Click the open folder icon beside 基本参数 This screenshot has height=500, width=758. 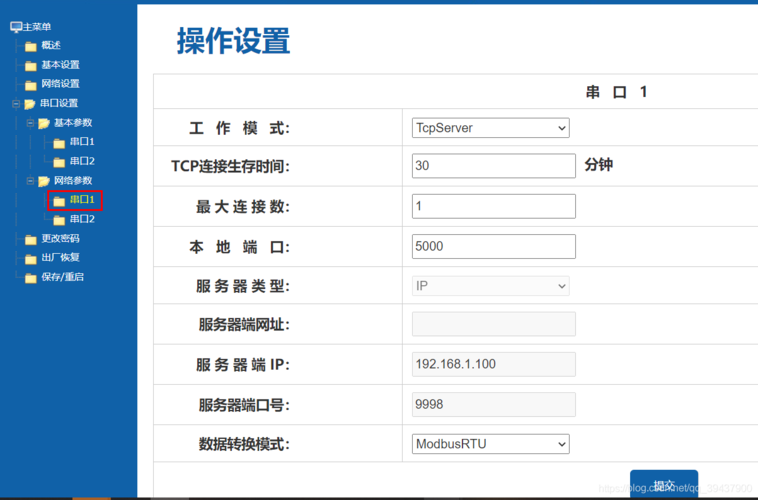pyautogui.click(x=44, y=123)
